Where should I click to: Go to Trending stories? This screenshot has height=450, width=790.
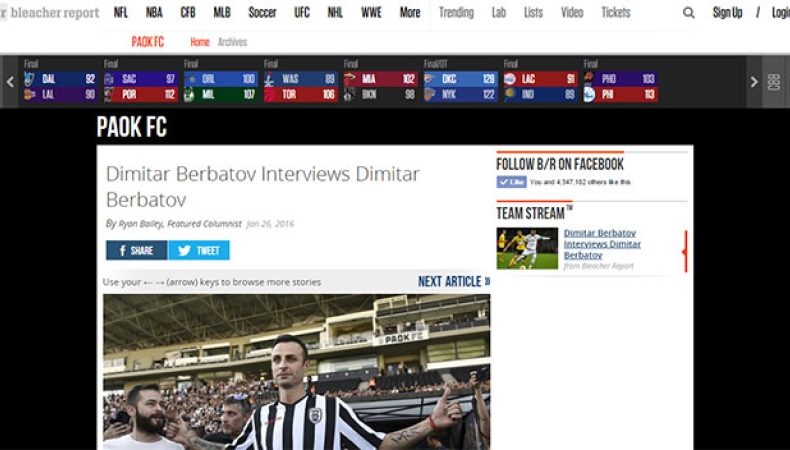point(456,13)
